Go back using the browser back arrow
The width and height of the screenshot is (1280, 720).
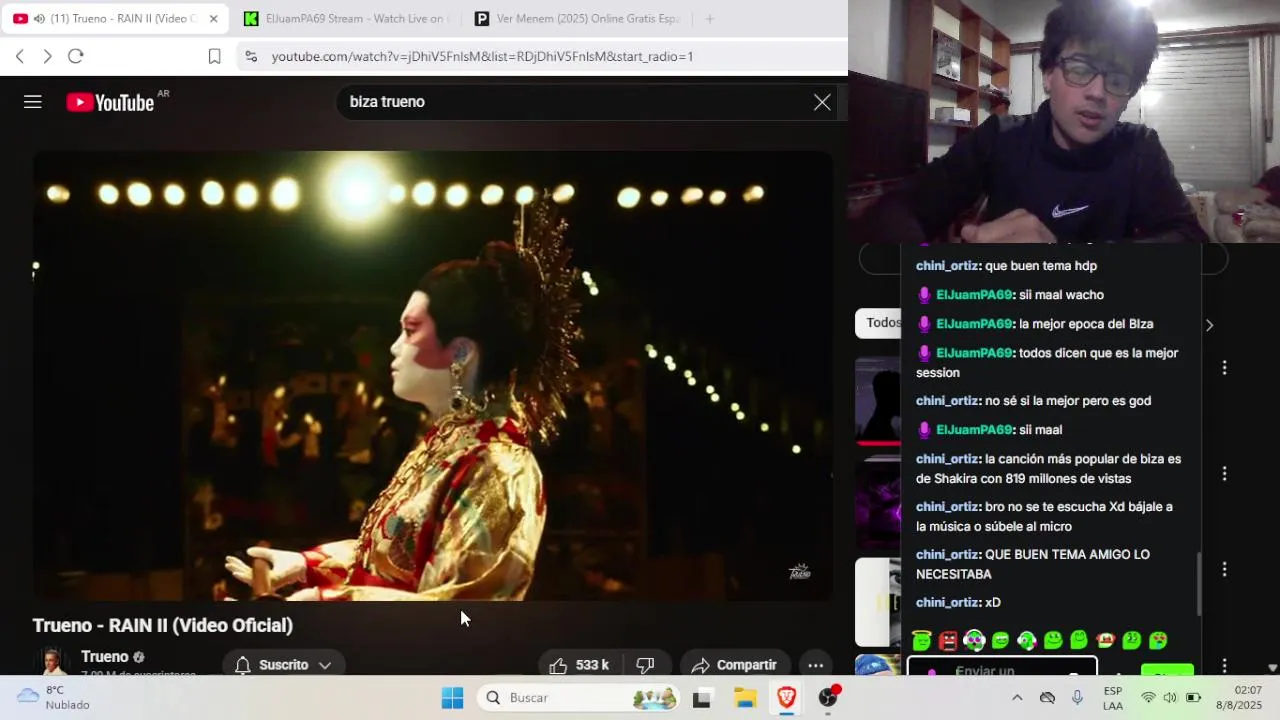19,56
